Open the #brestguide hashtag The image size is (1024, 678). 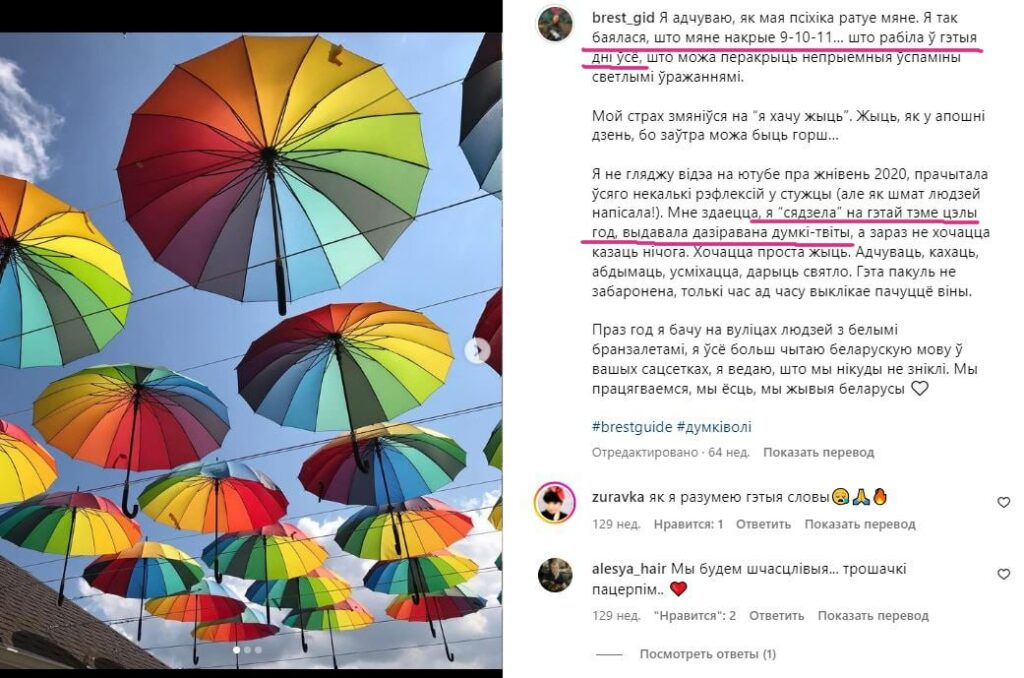[632, 427]
